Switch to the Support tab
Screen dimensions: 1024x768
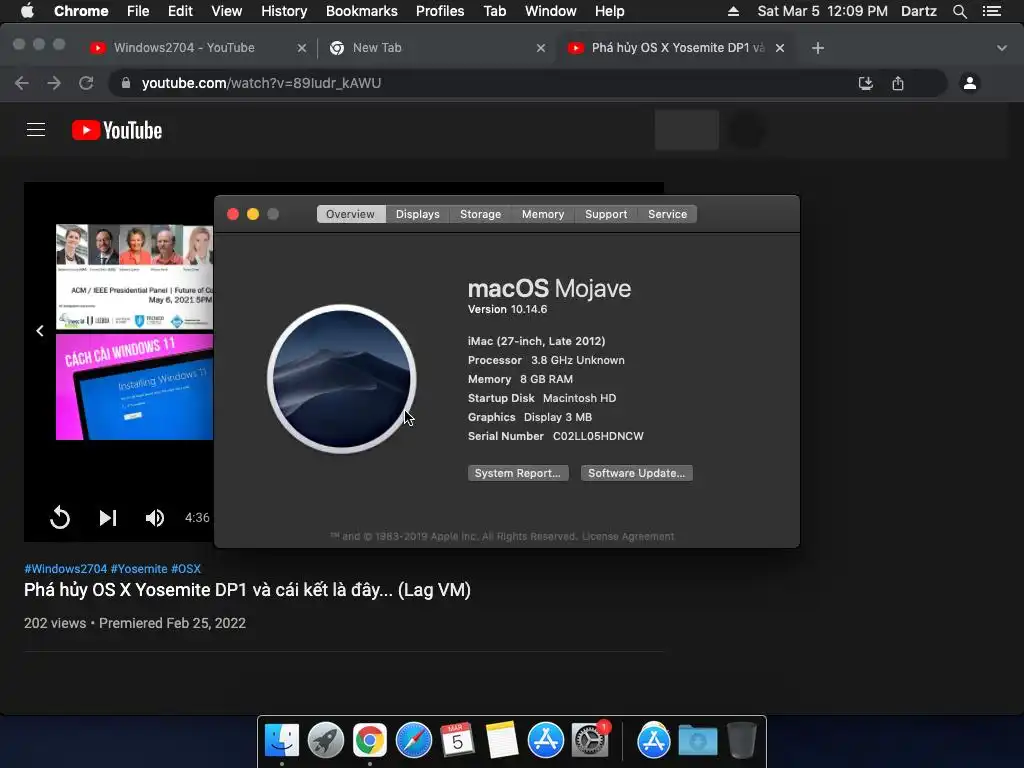click(x=606, y=214)
